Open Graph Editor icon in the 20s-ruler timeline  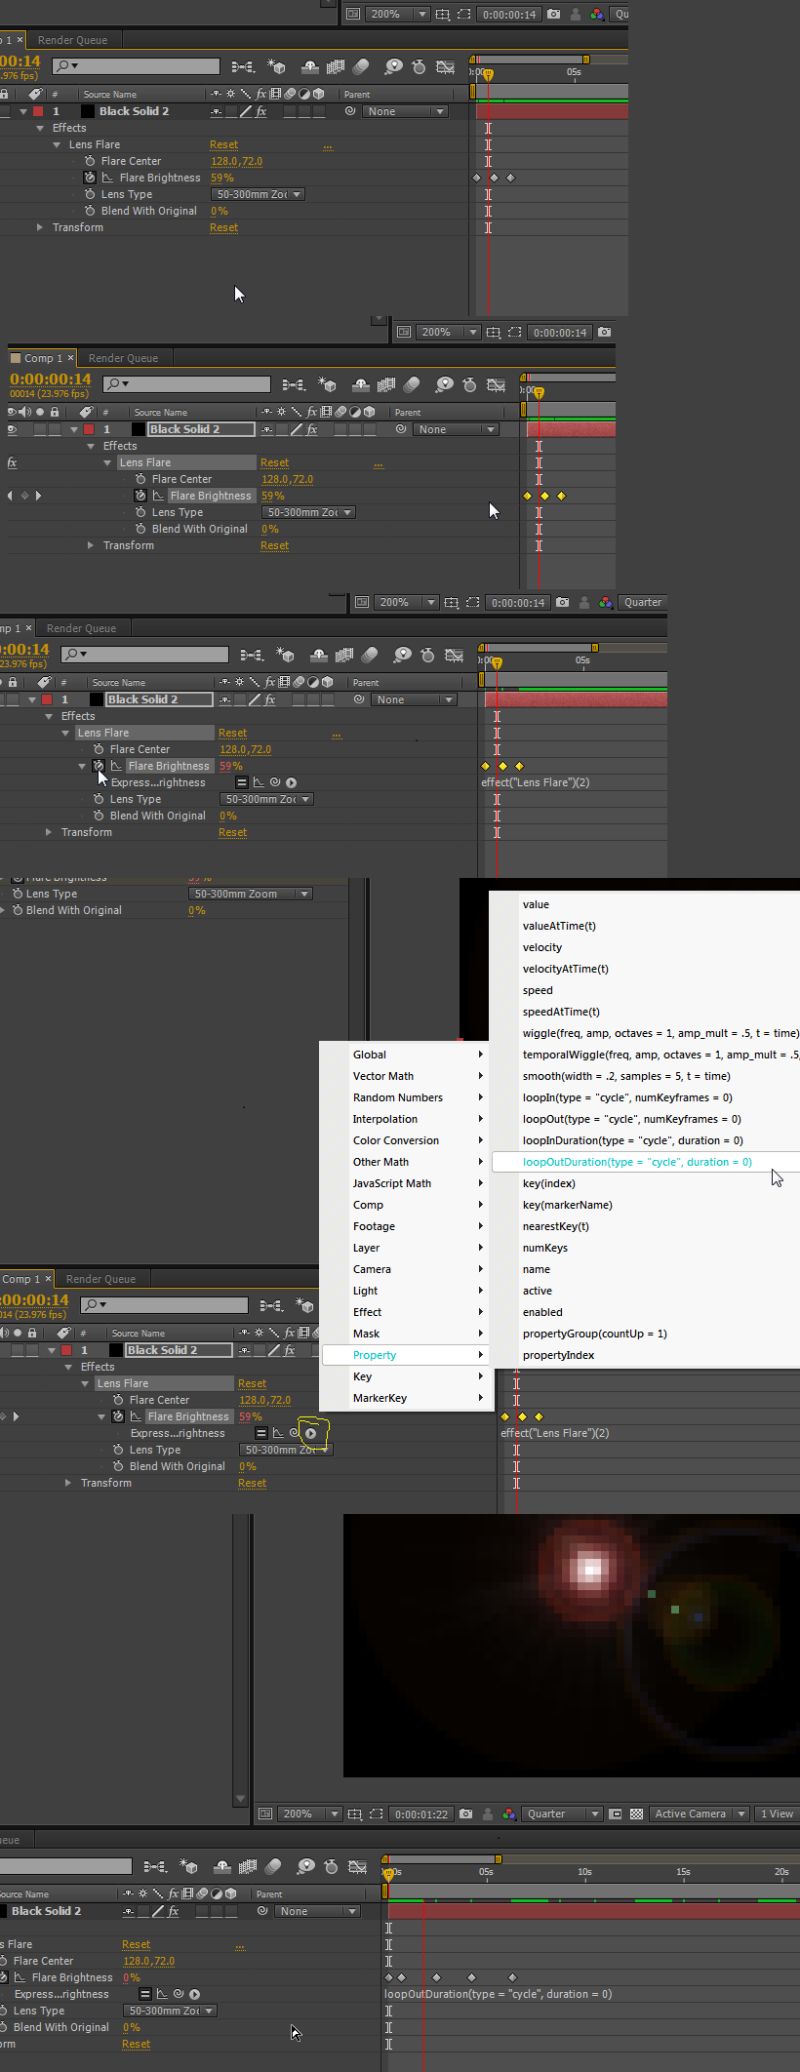click(x=357, y=1866)
